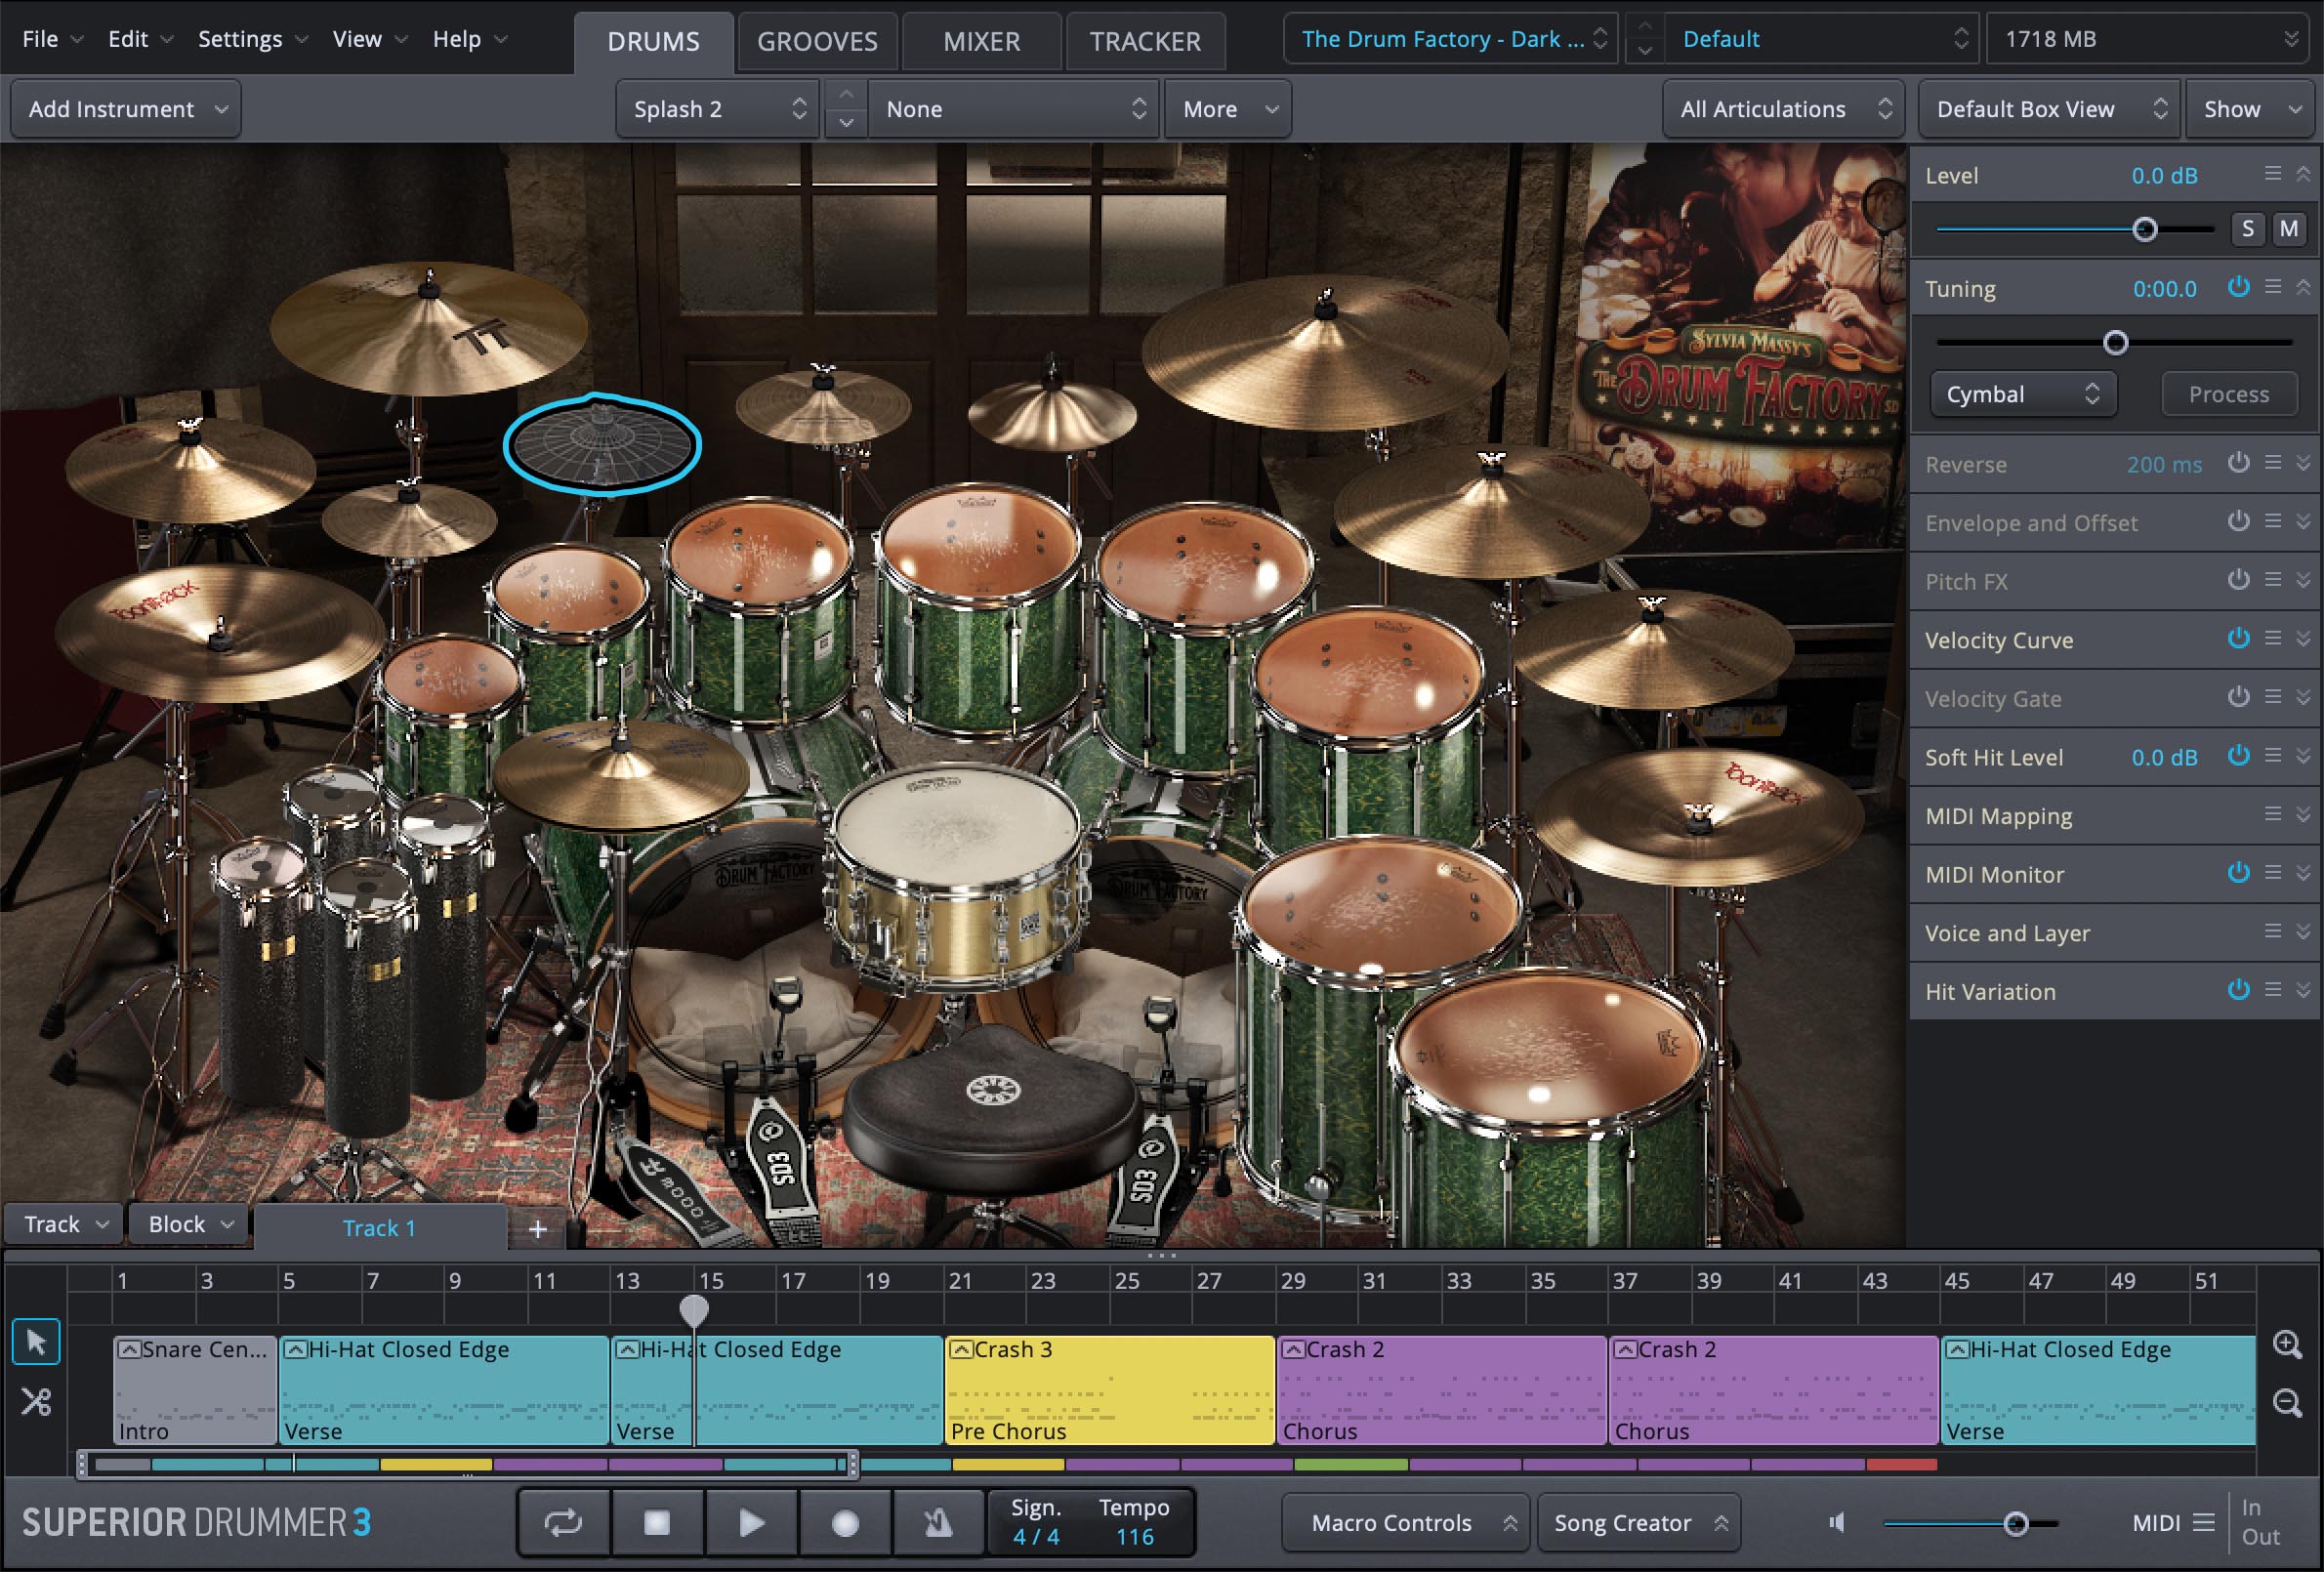Select the scissors cut tool
The image size is (2324, 1572).
point(36,1402)
